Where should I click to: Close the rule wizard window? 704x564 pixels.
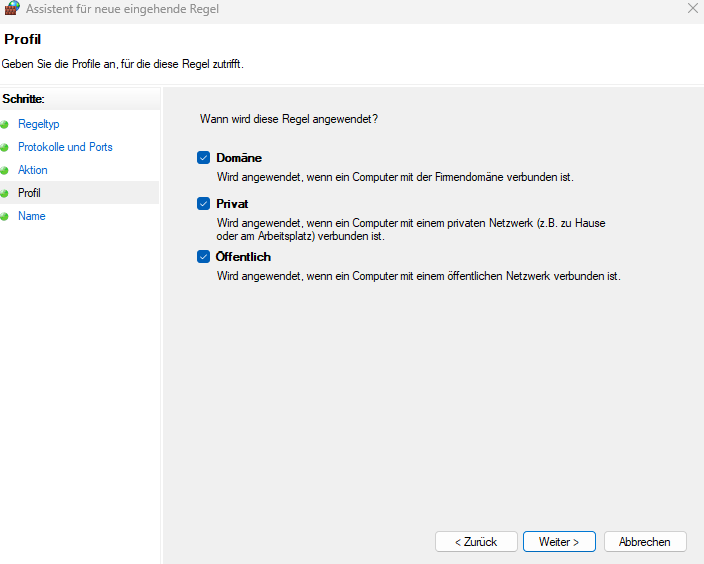point(692,9)
